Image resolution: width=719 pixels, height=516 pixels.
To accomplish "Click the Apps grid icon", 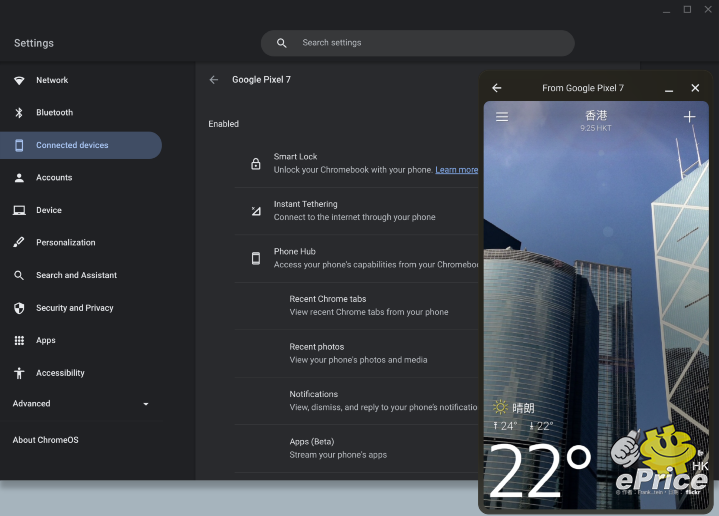I will 19,340.
